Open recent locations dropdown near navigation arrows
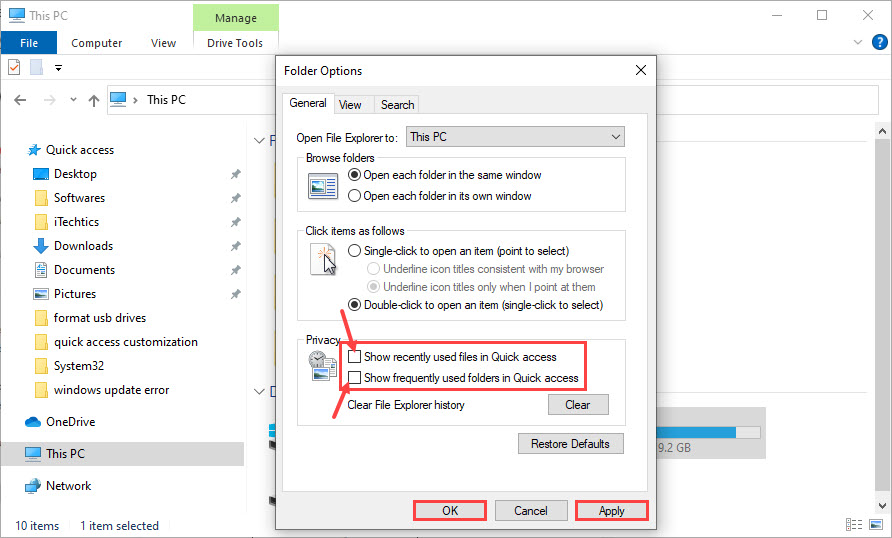 click(73, 100)
